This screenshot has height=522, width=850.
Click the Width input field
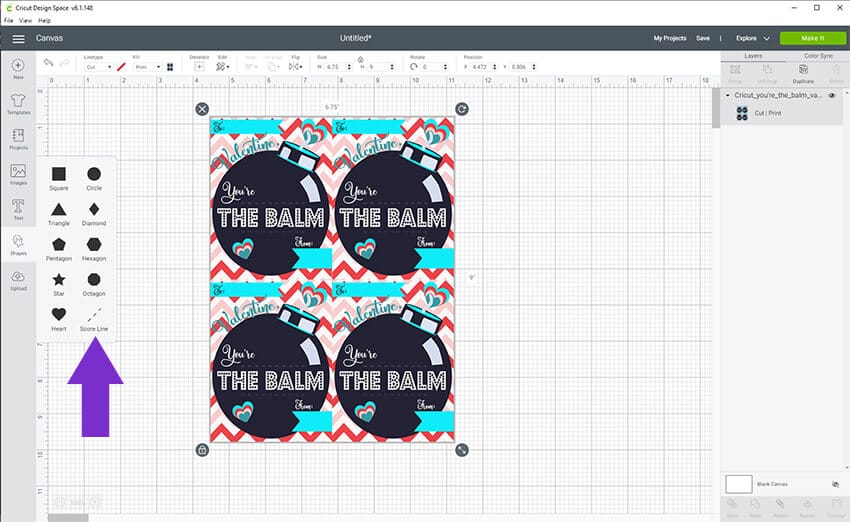335,67
